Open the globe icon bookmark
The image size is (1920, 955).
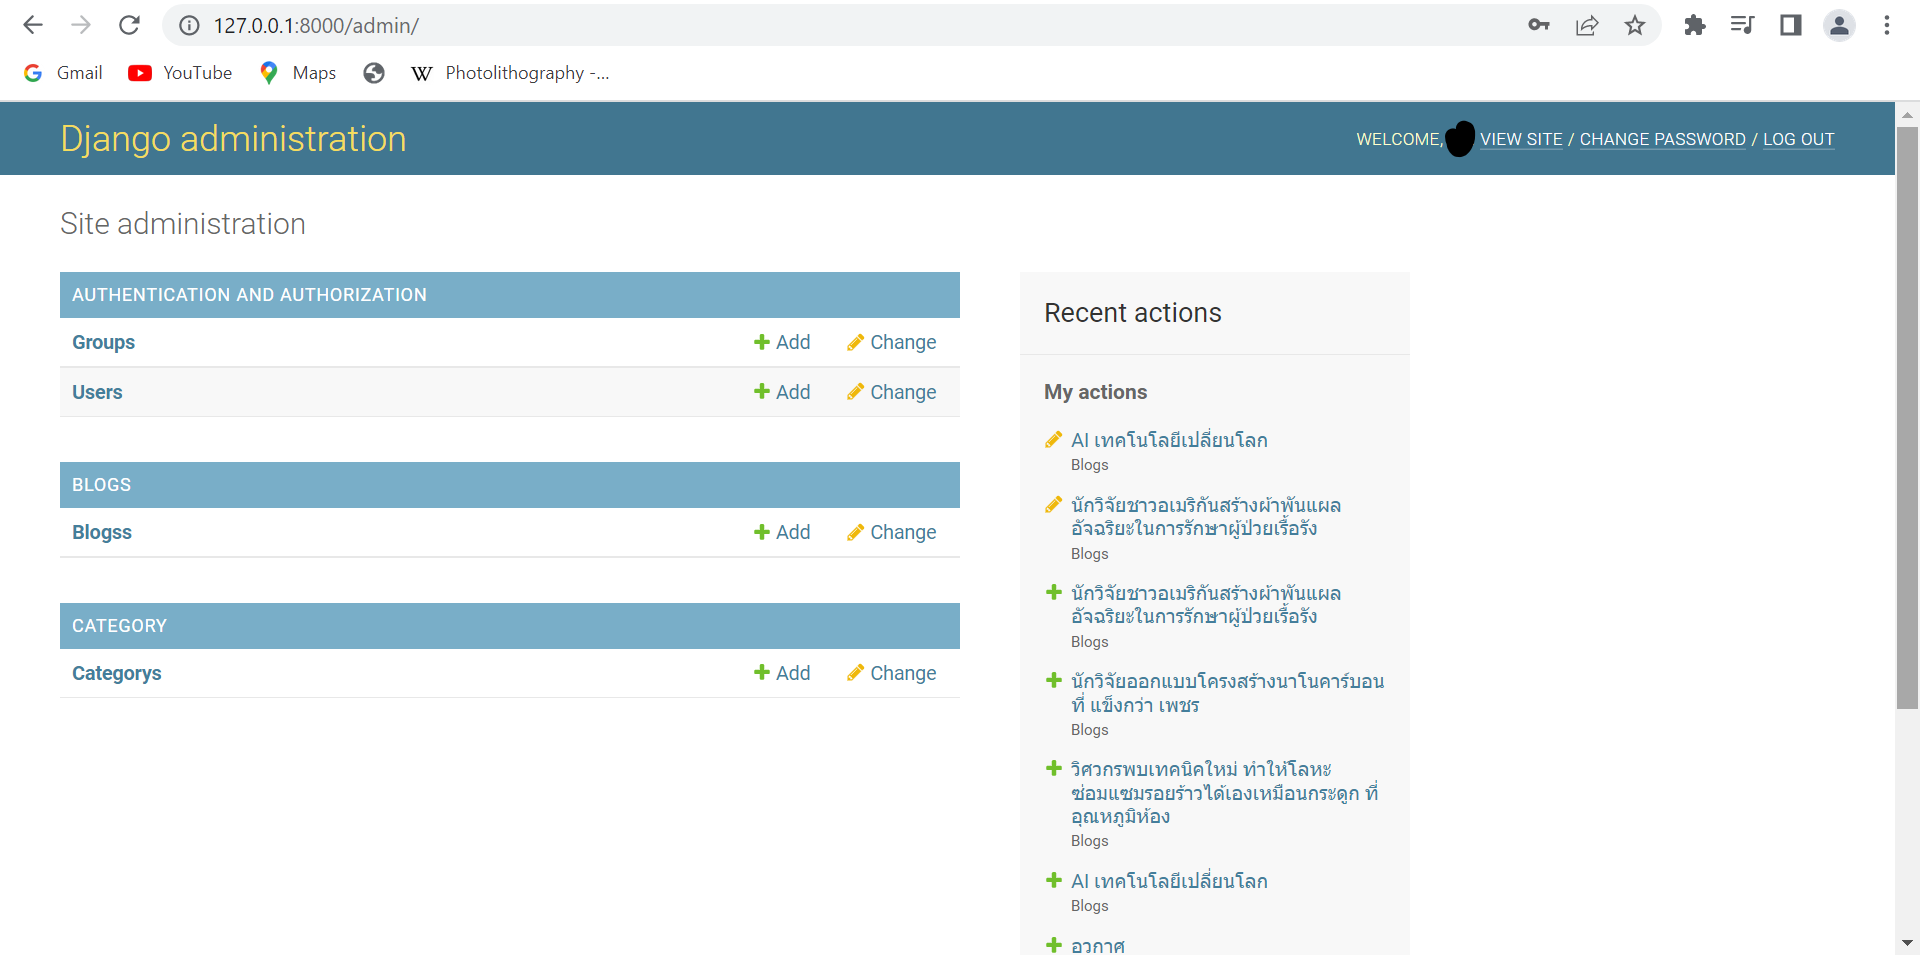point(374,73)
